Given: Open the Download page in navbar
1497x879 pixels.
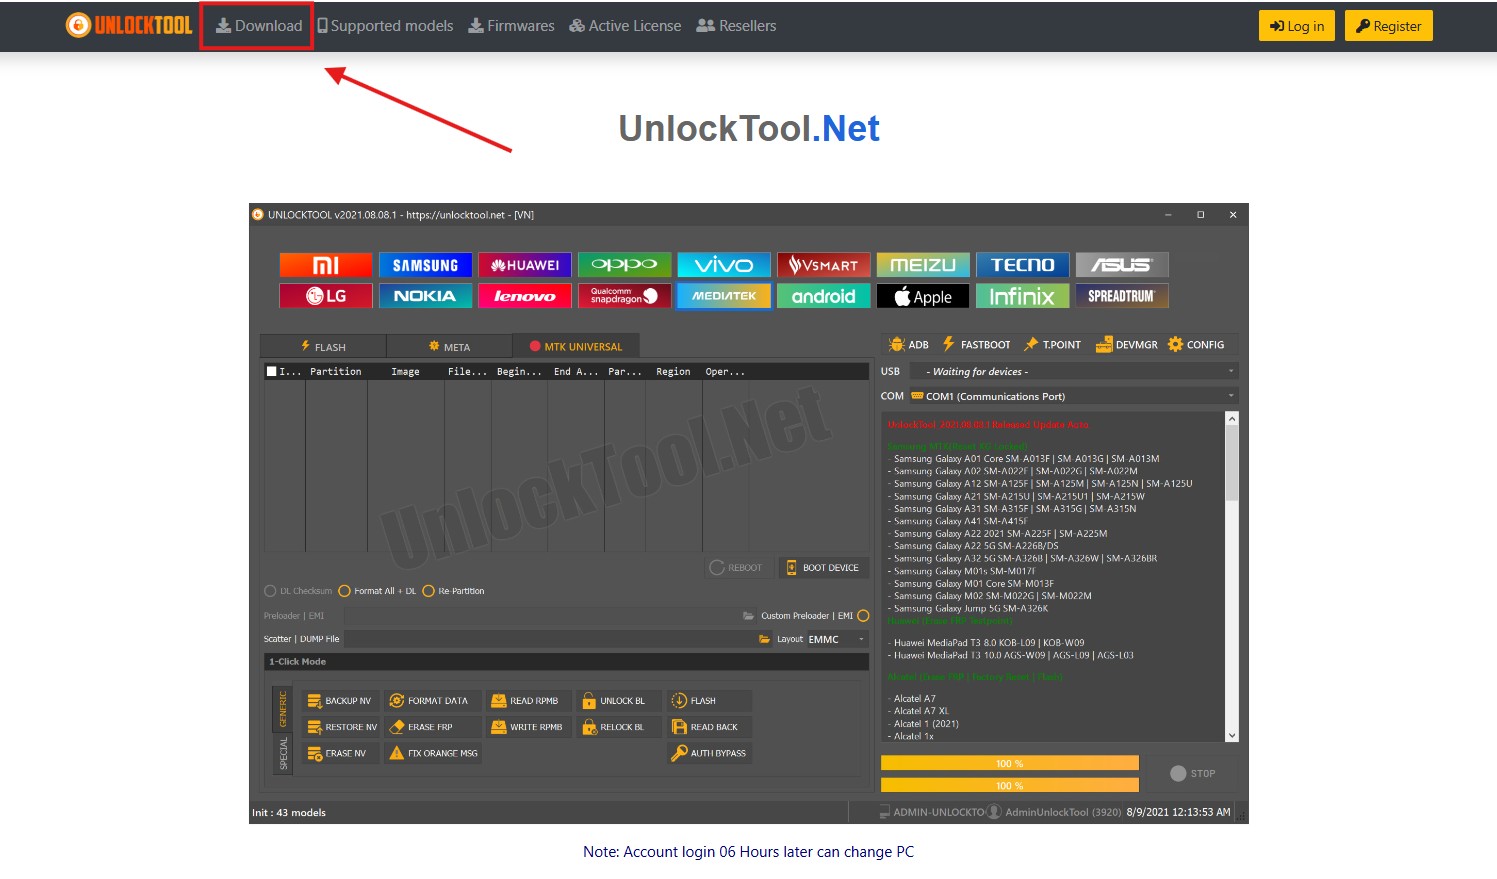Looking at the screenshot, I should click(x=259, y=26).
